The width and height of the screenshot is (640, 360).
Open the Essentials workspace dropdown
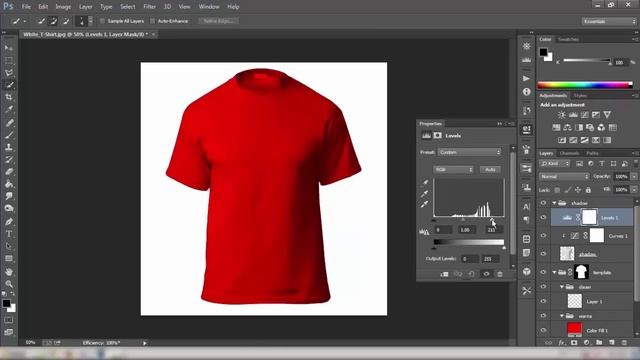coord(609,21)
